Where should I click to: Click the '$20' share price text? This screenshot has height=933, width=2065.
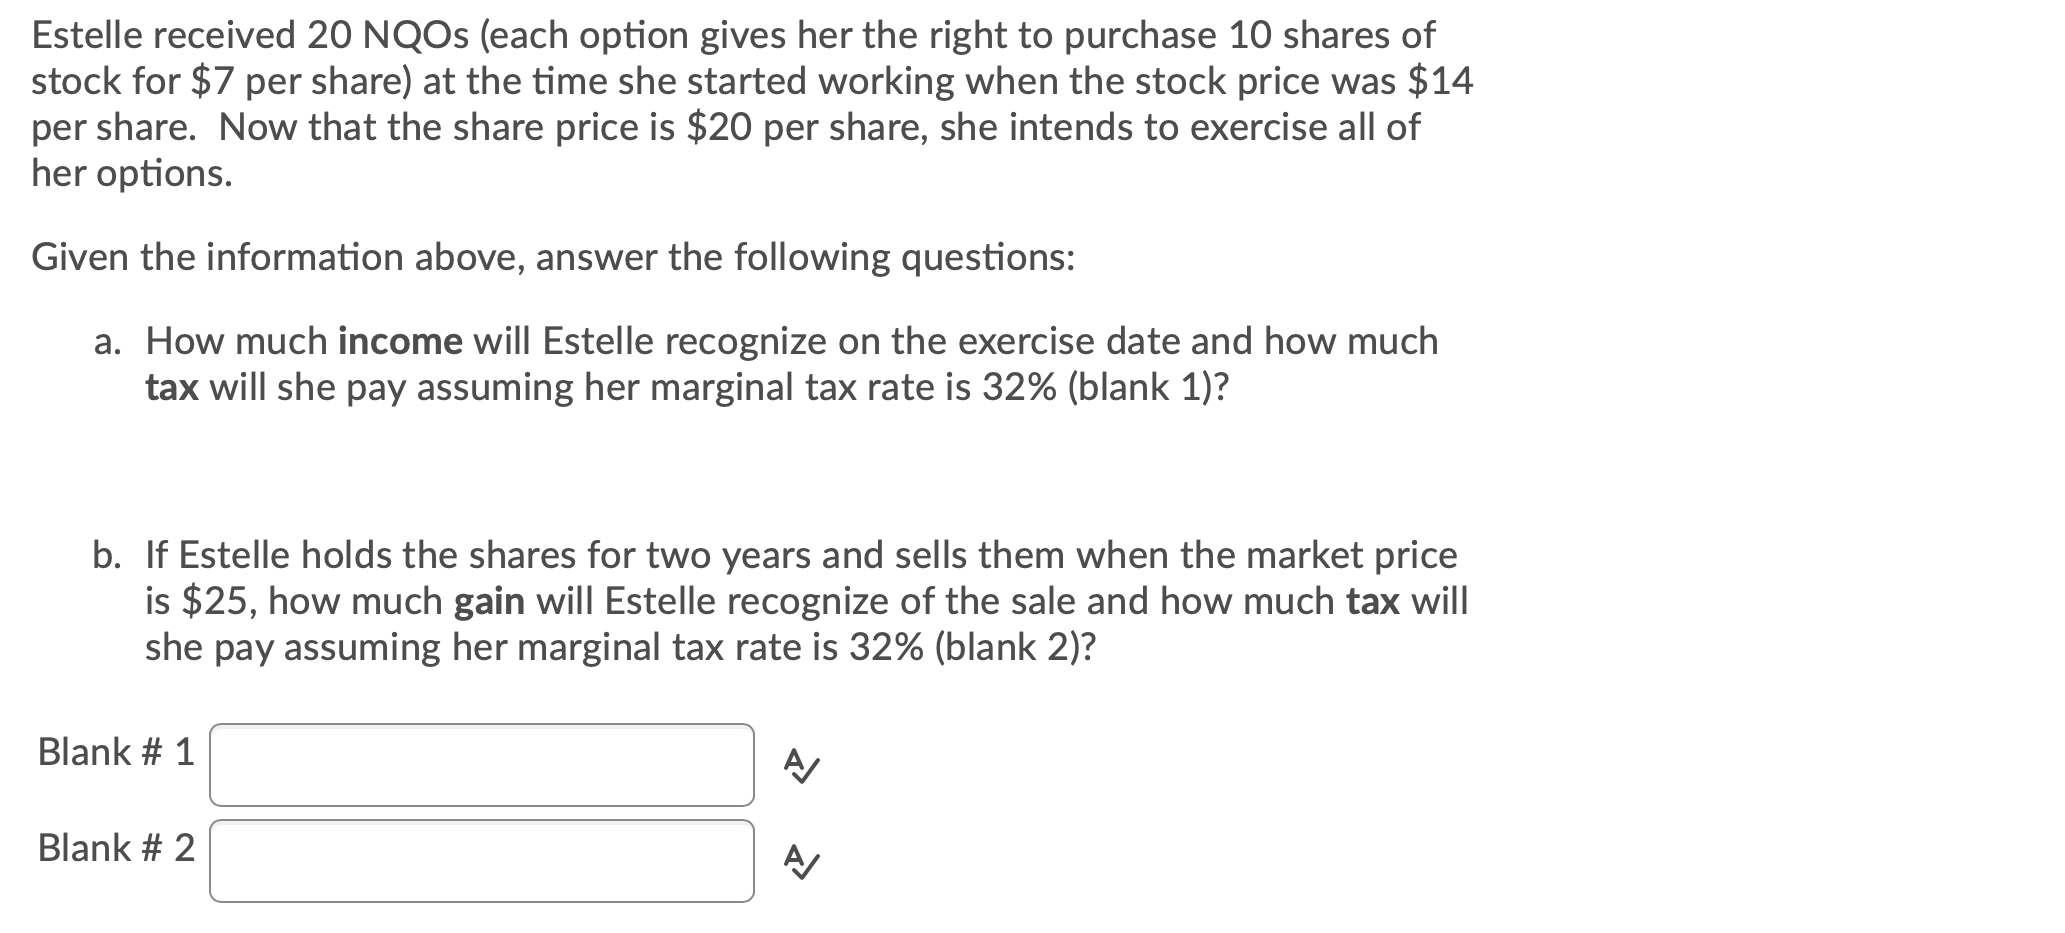[x=720, y=128]
